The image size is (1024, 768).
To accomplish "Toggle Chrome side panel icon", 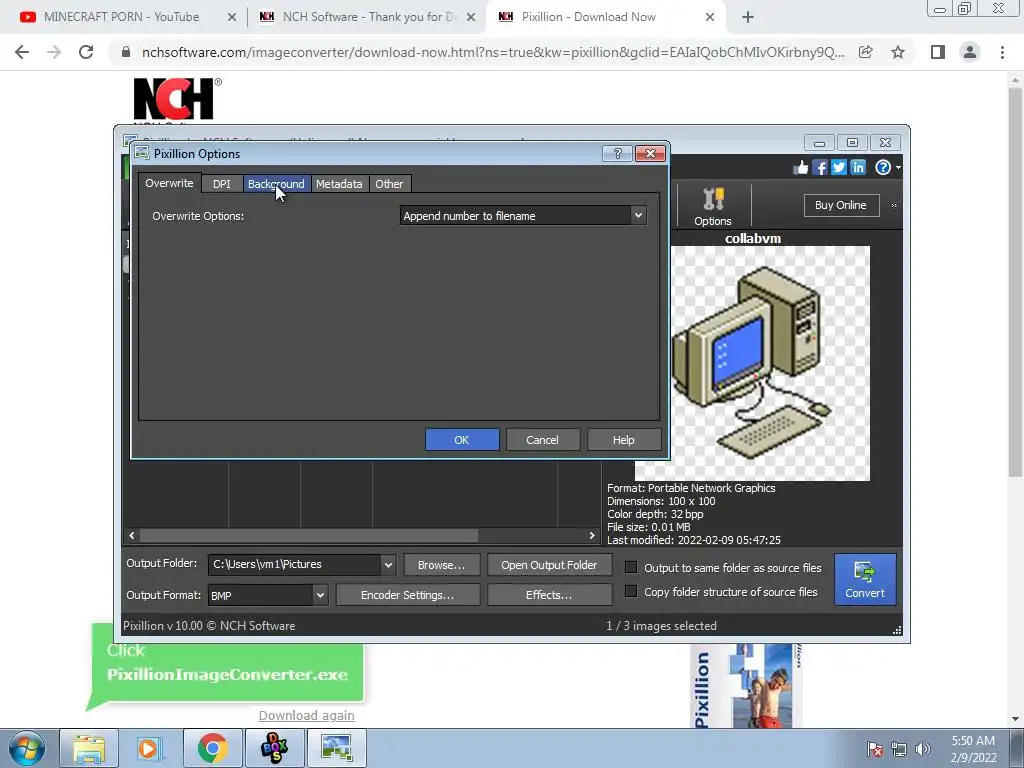I will [938, 52].
